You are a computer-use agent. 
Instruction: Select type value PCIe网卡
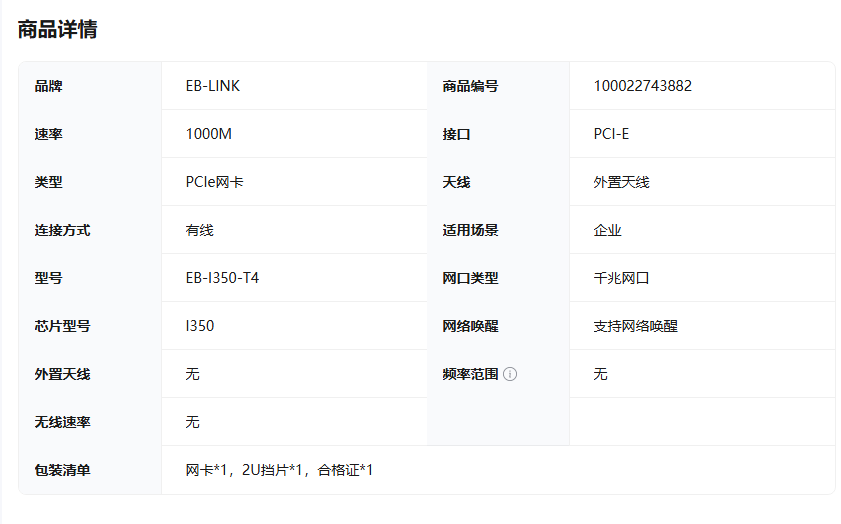tap(215, 182)
